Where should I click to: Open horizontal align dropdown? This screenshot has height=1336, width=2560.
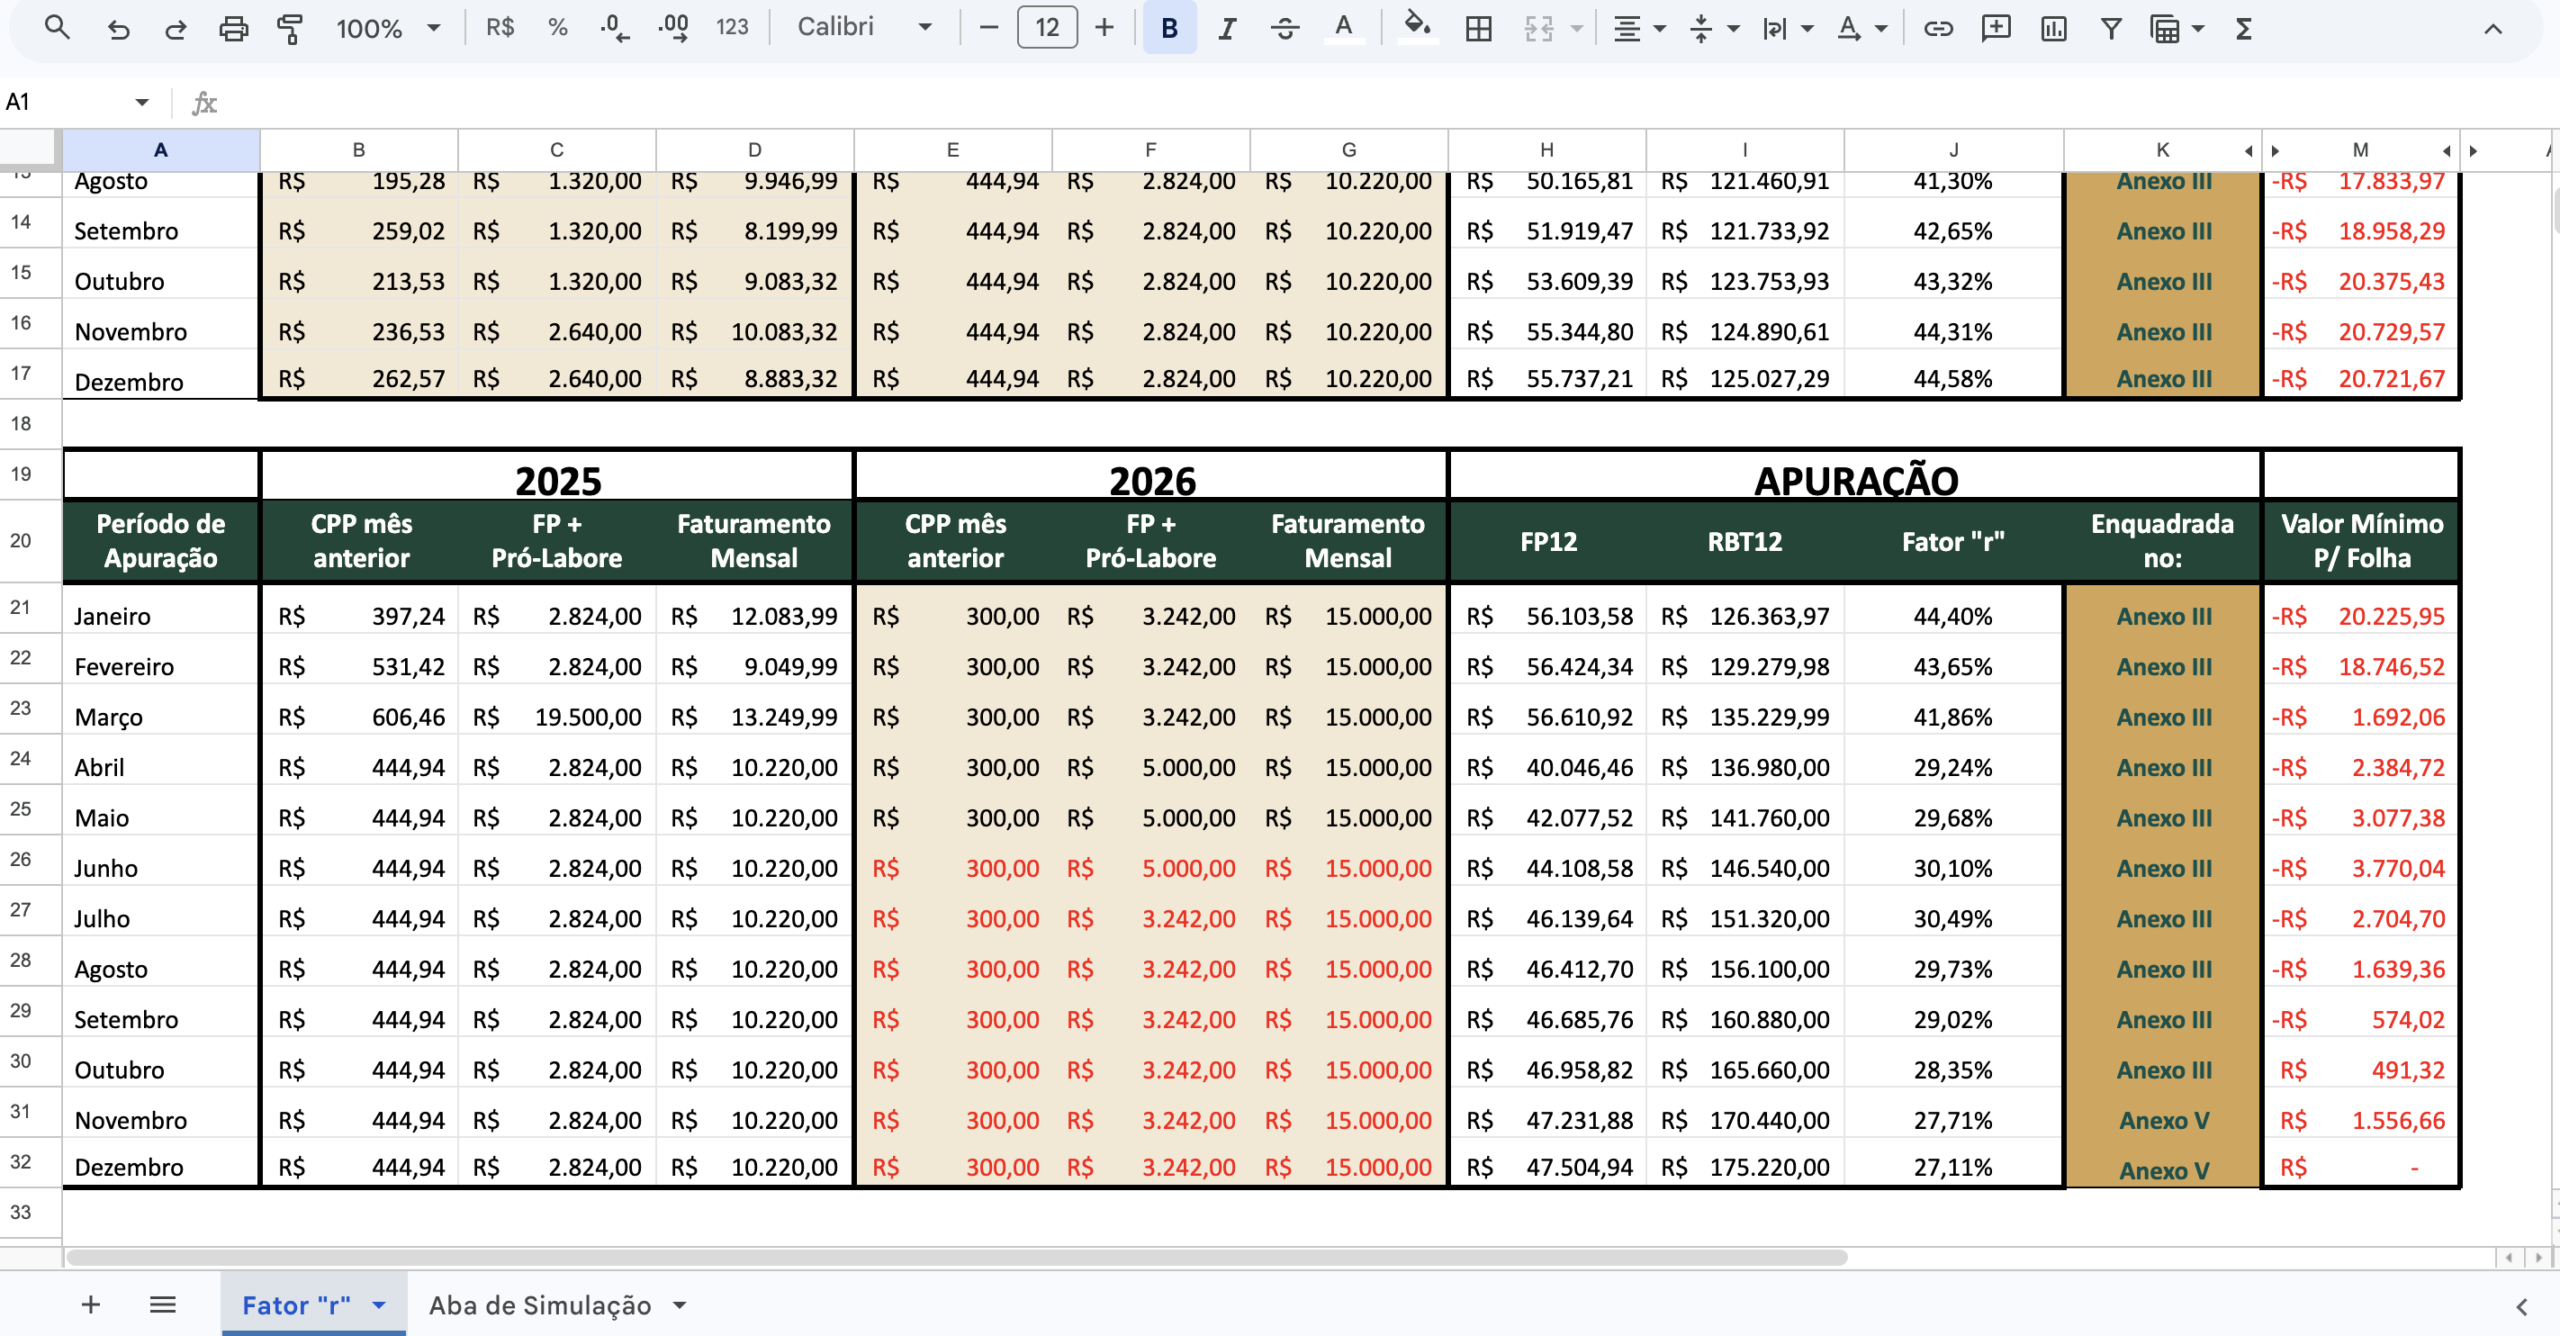1638,28
